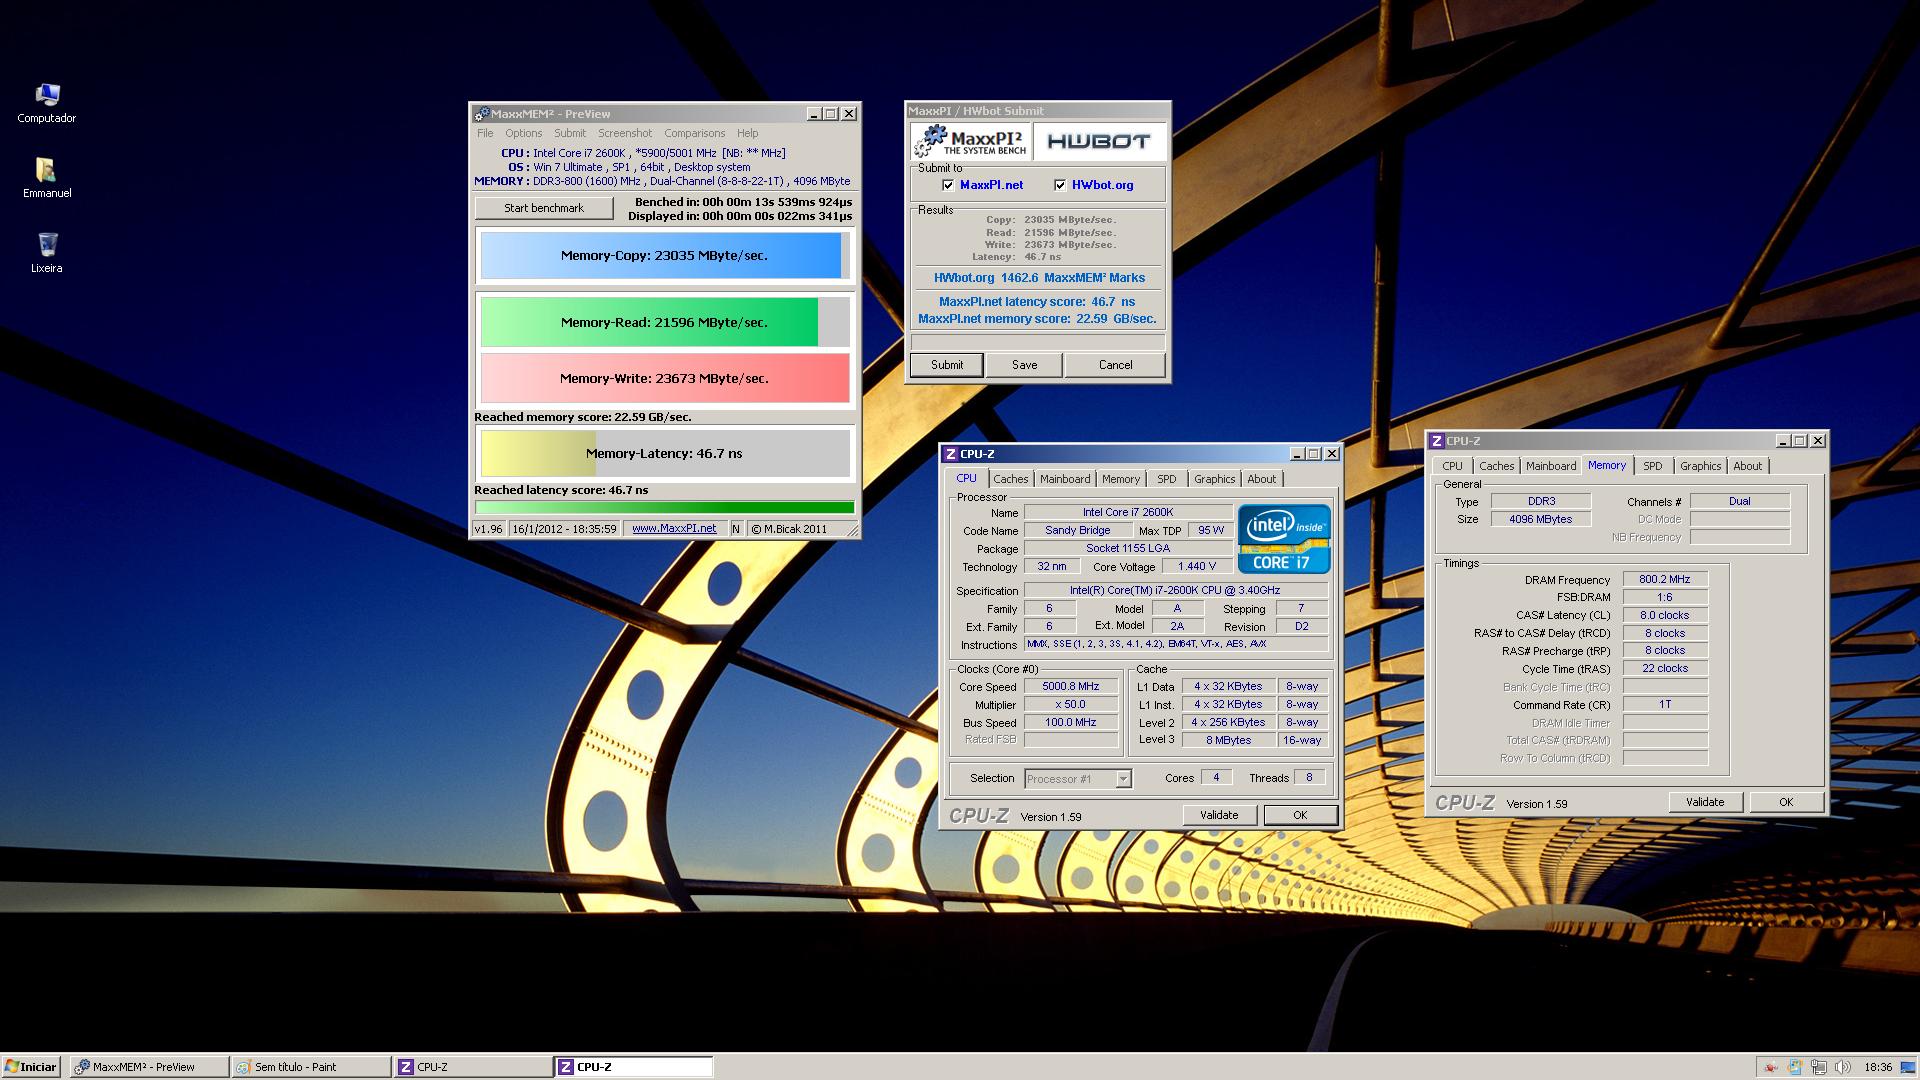Click the N status cell in MaxxMEM²
The height and width of the screenshot is (1080, 1920).
coord(736,529)
